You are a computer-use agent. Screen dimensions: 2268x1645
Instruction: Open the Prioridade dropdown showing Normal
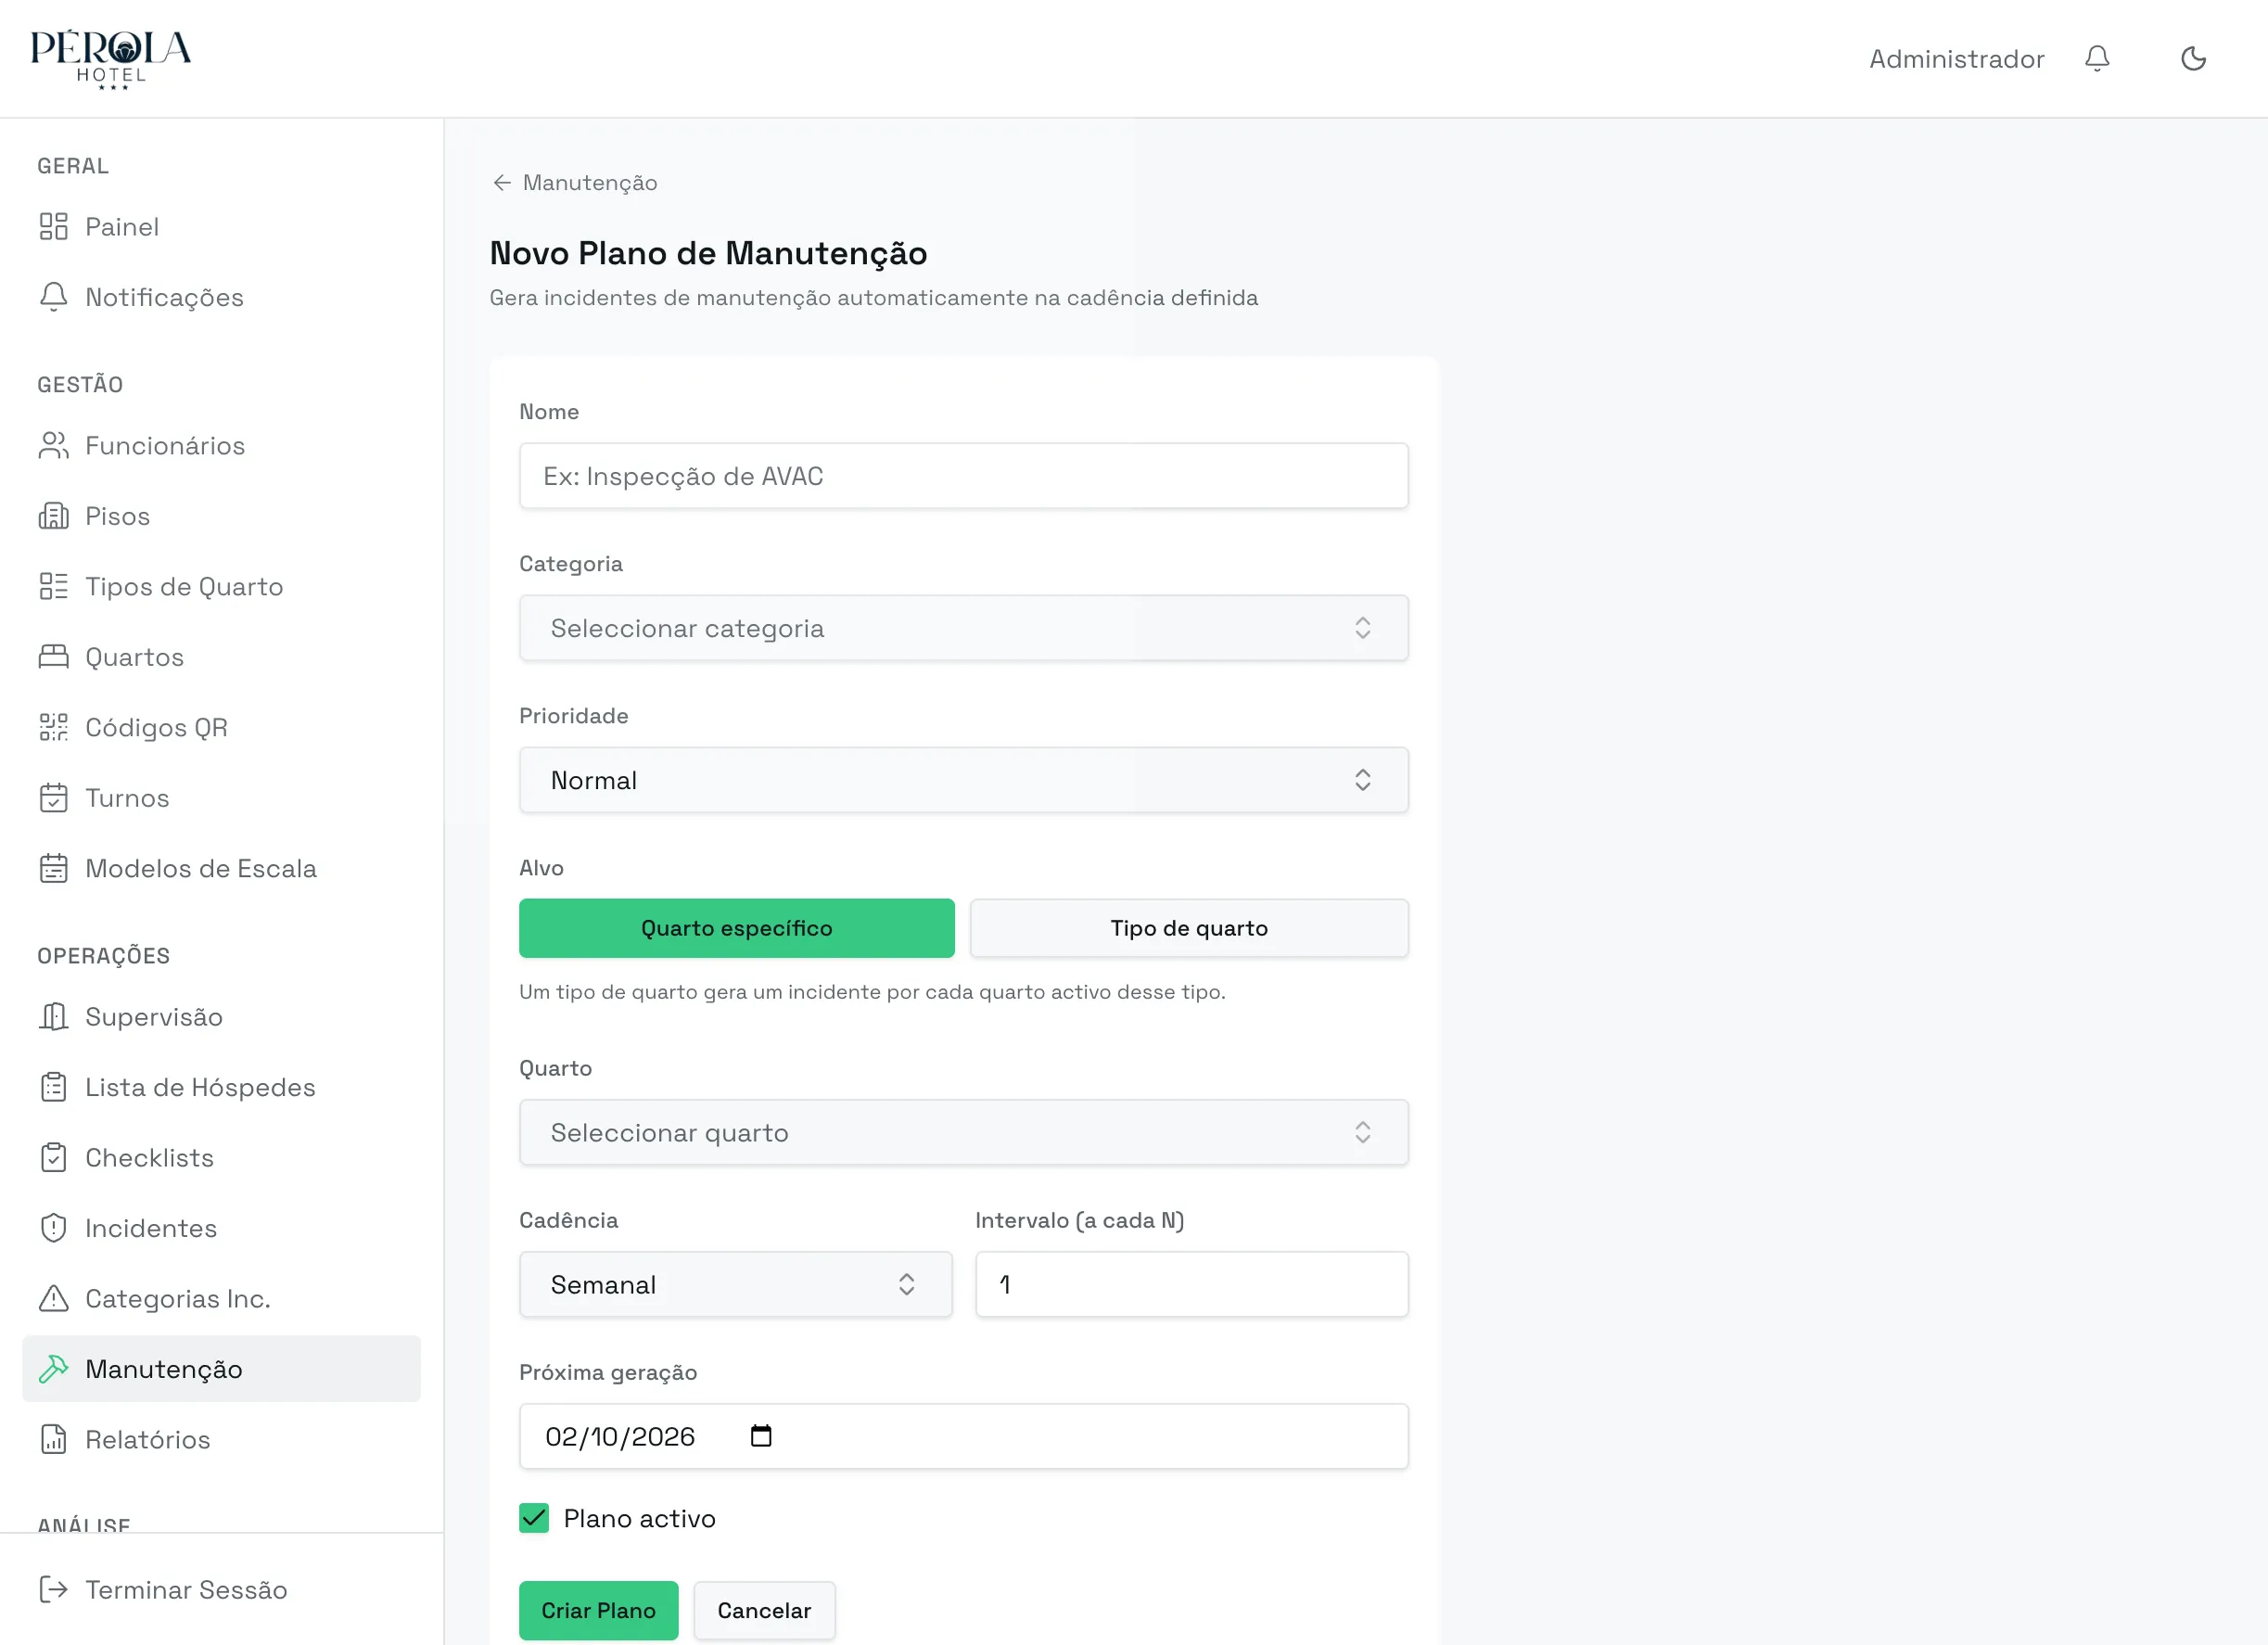[x=964, y=780]
